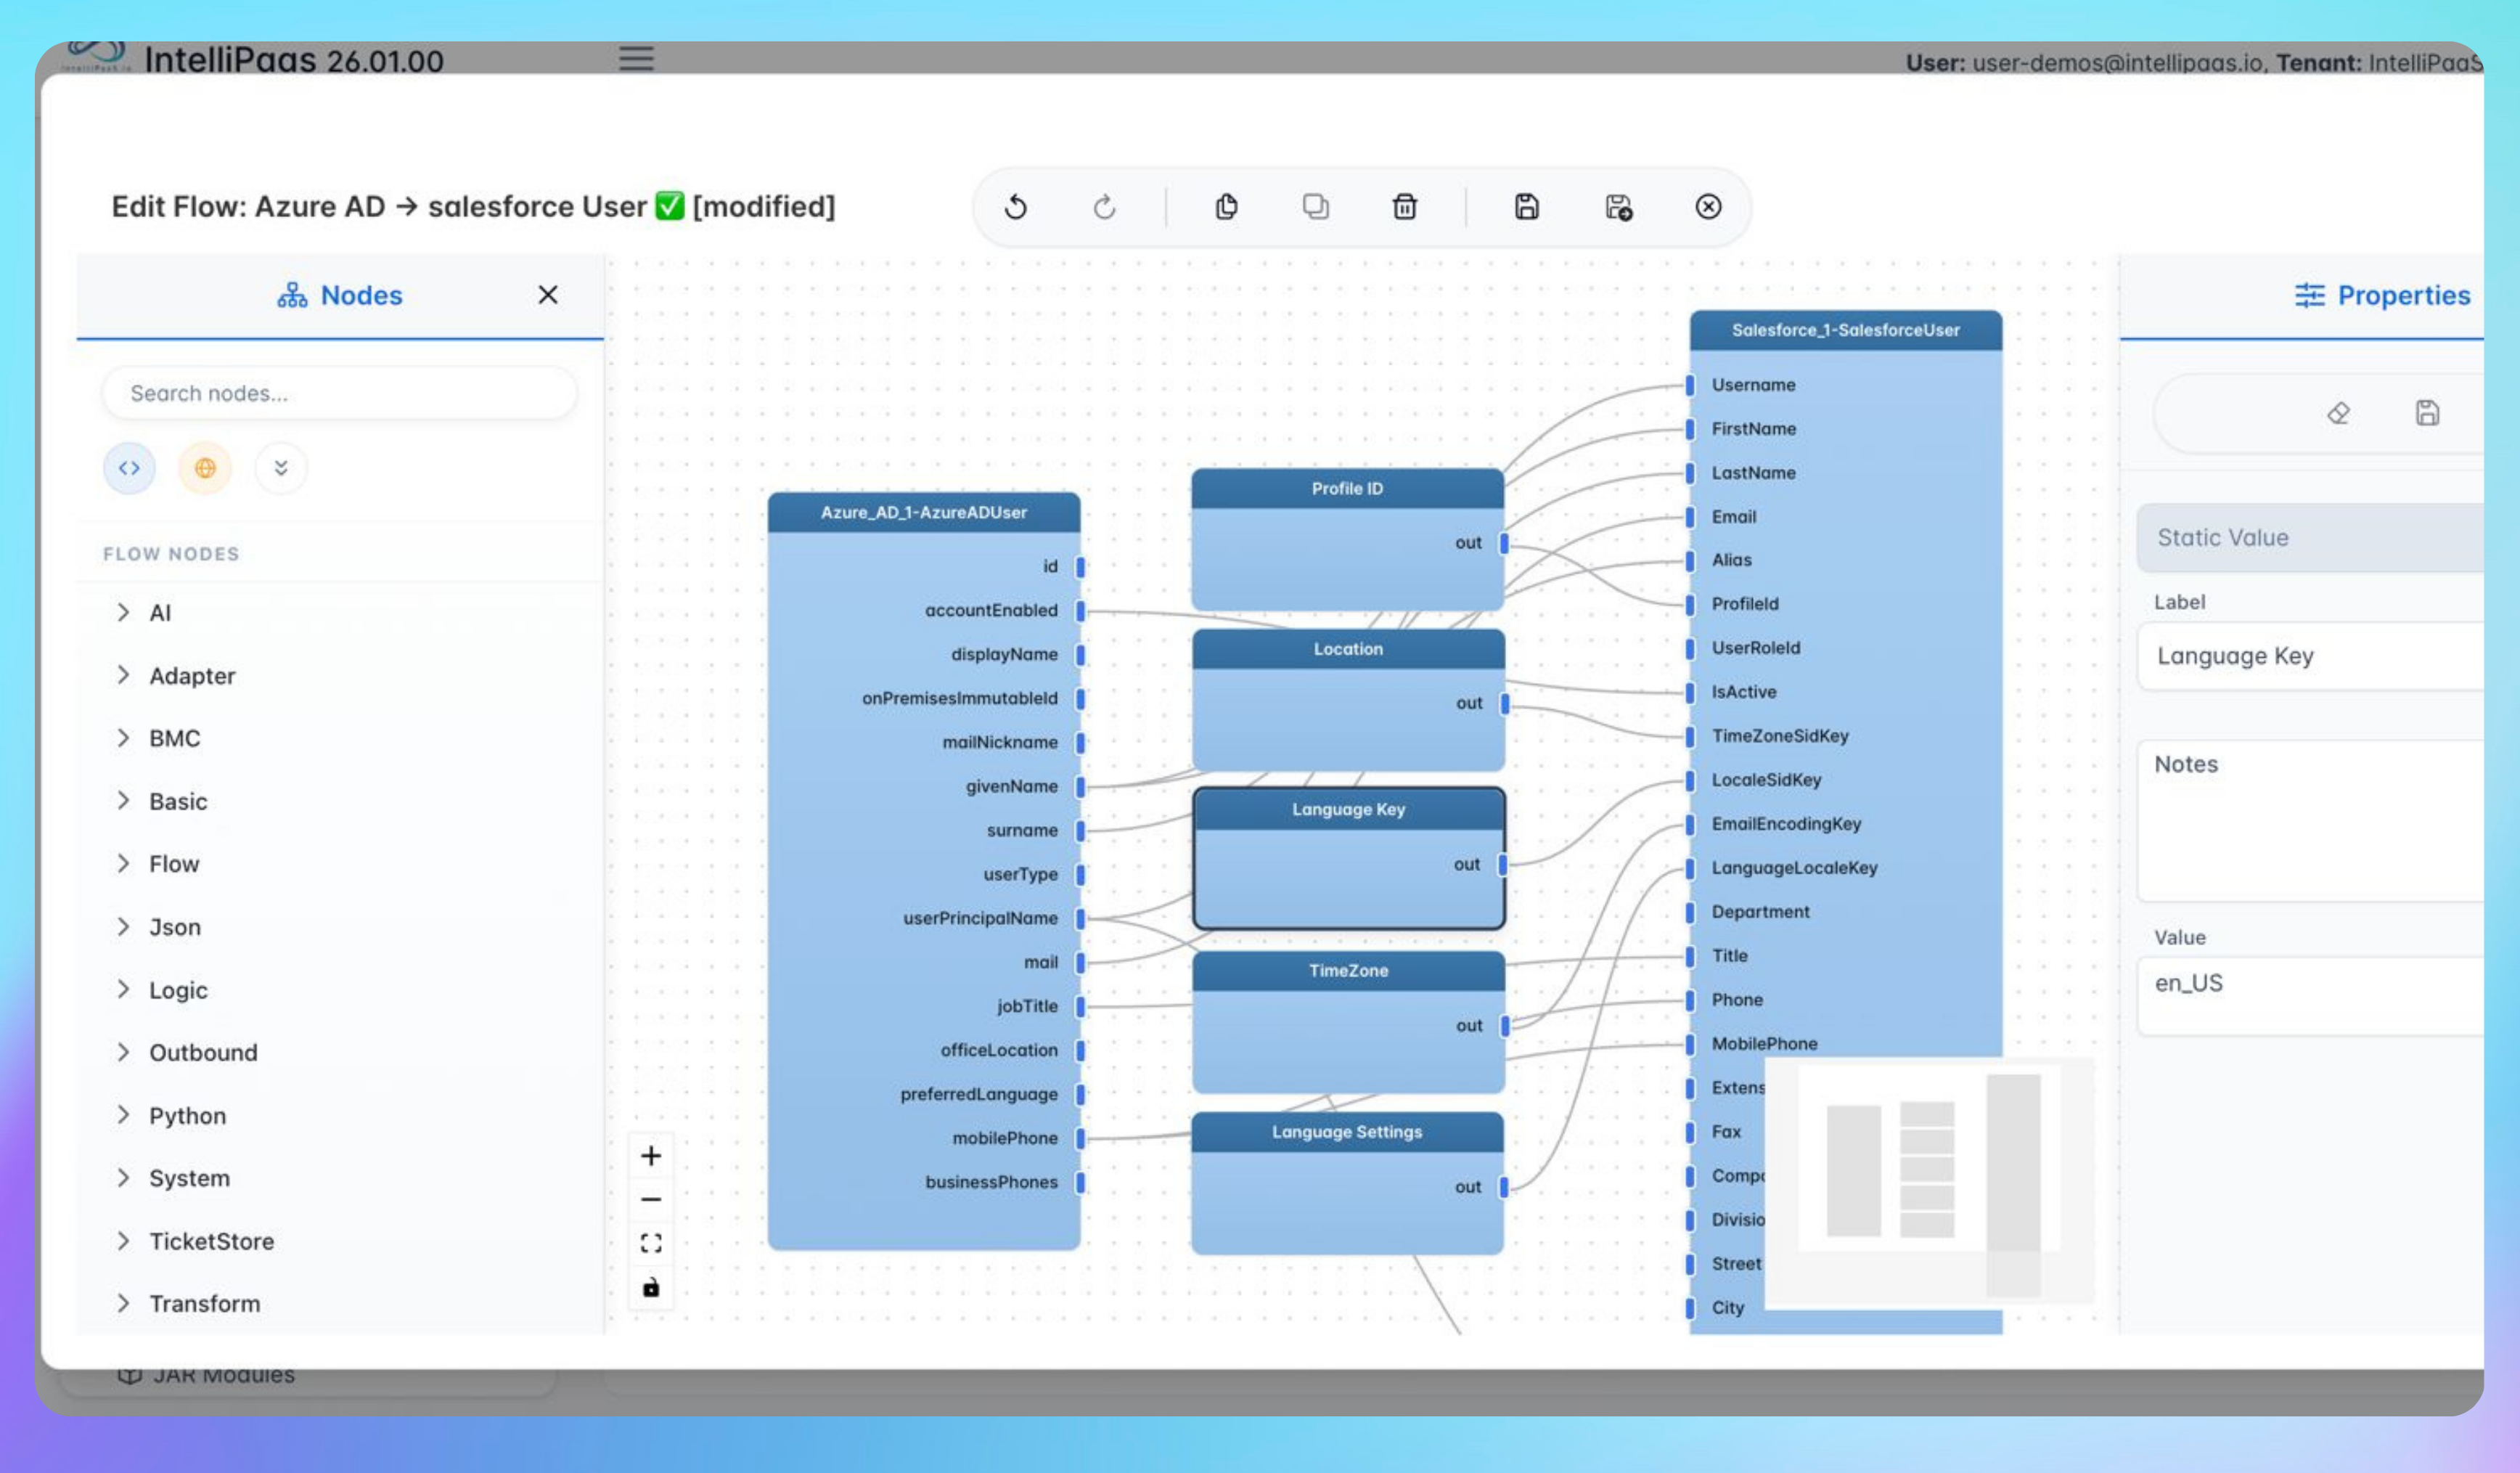Viewport: 2520px width, 1473px height.
Task: Close the Nodes panel with the X
Action: click(x=548, y=295)
